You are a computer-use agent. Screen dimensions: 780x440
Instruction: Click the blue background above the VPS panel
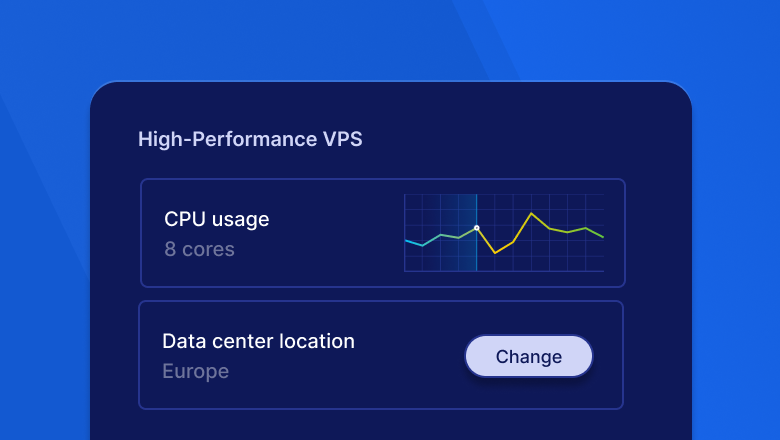390,40
